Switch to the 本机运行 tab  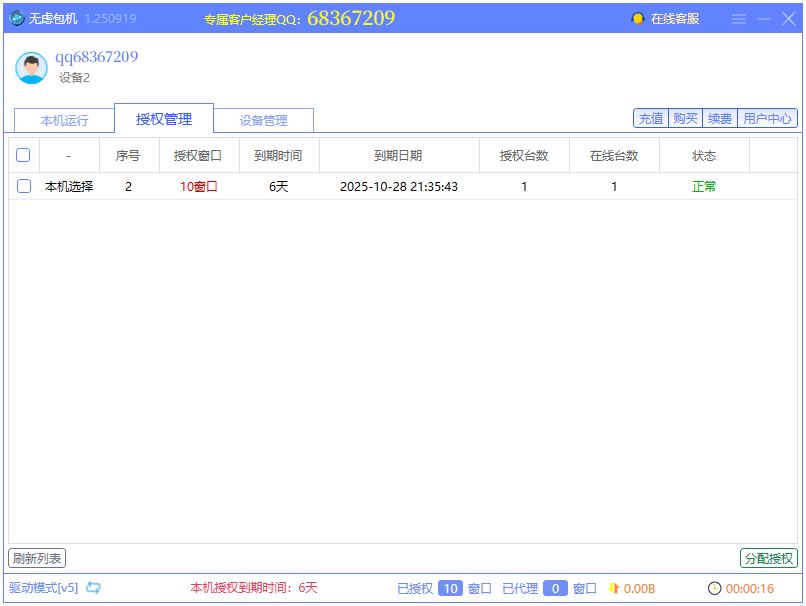click(x=63, y=119)
